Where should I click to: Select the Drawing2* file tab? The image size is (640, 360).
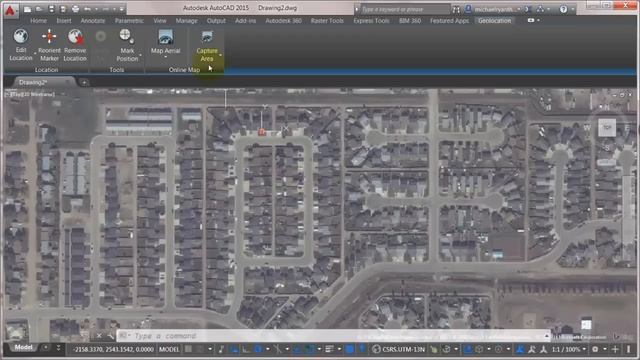click(33, 82)
